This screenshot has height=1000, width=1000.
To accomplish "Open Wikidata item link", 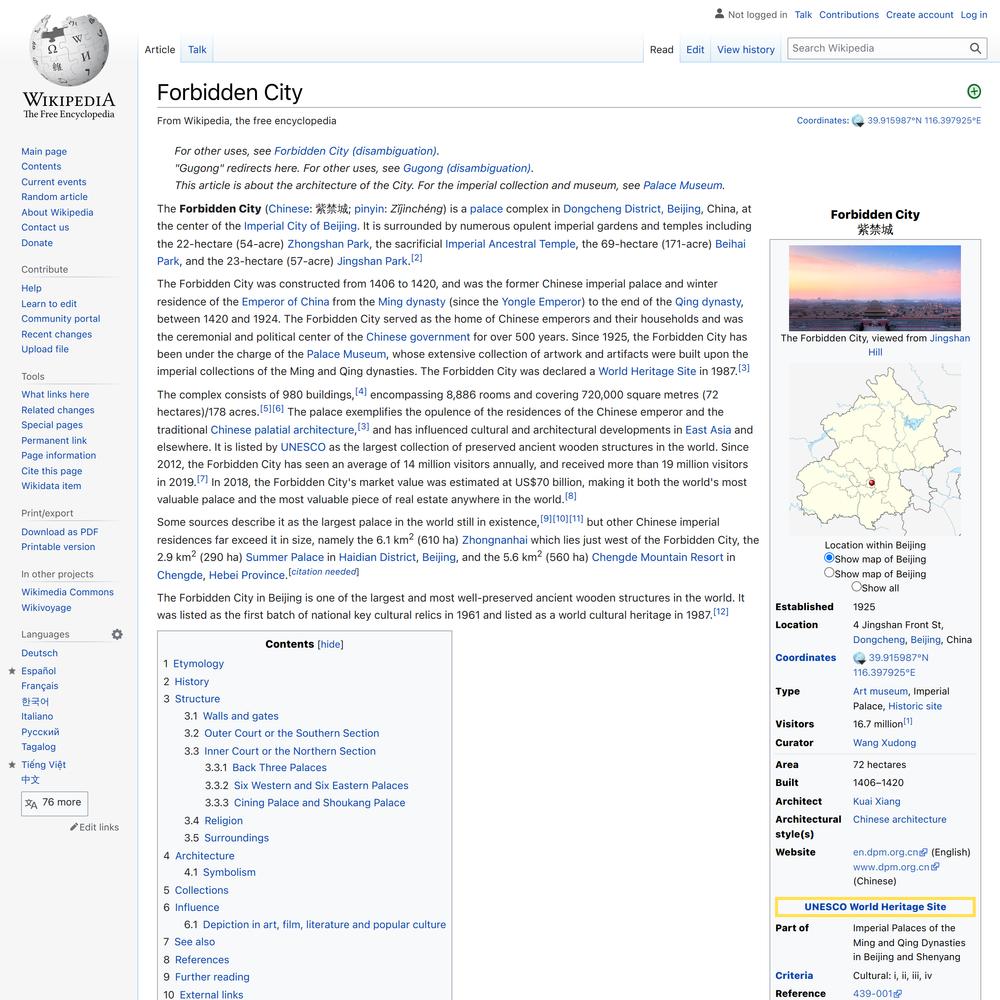I will click(x=51, y=486).
